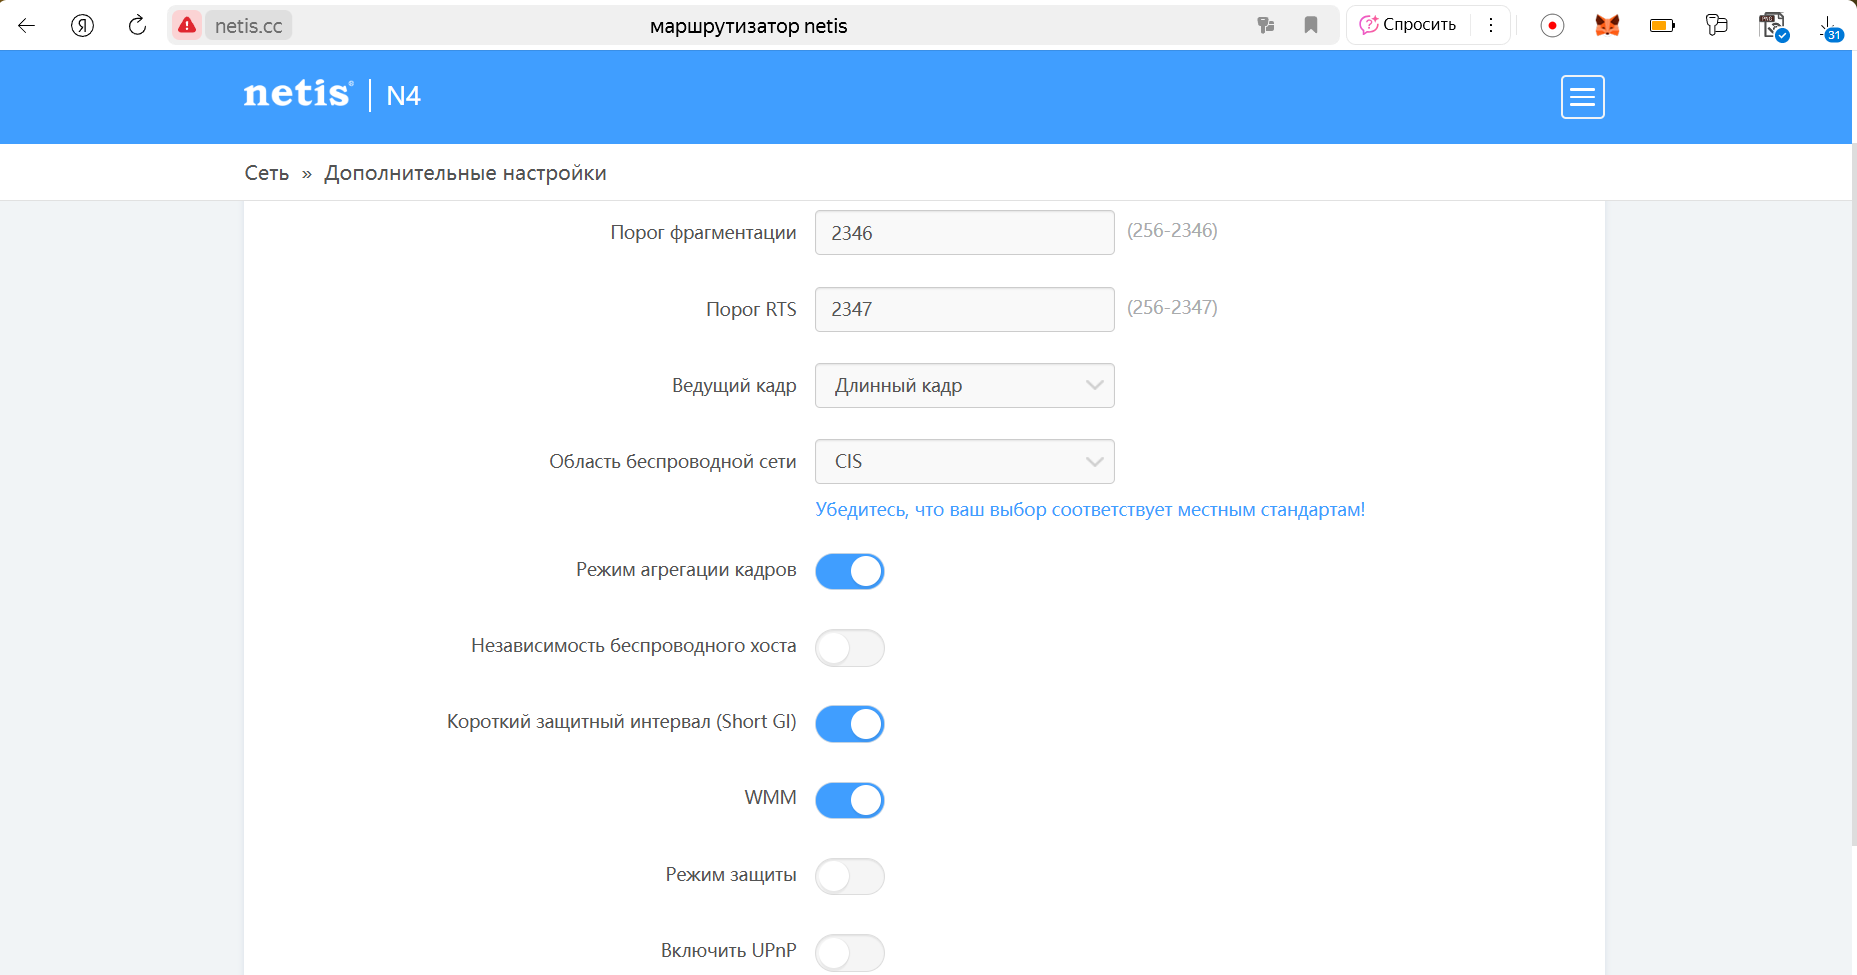Click the (256-2346) range hint
This screenshot has height=975, width=1857.
pos(1172,231)
